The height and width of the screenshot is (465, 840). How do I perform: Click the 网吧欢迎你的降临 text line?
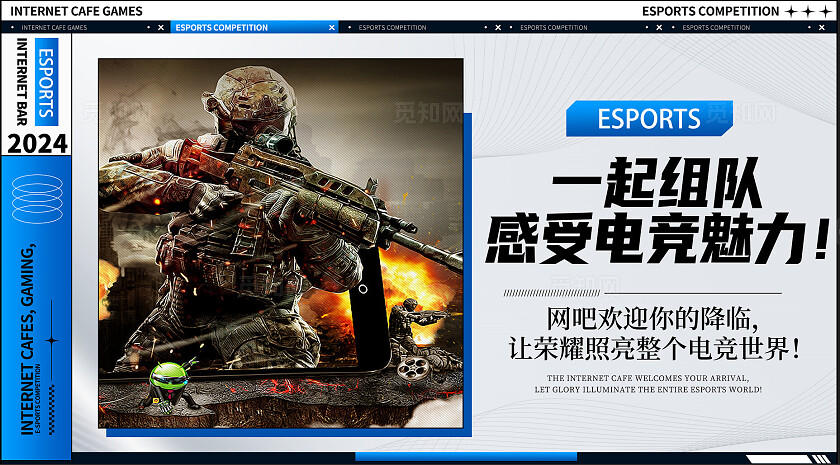(x=646, y=320)
